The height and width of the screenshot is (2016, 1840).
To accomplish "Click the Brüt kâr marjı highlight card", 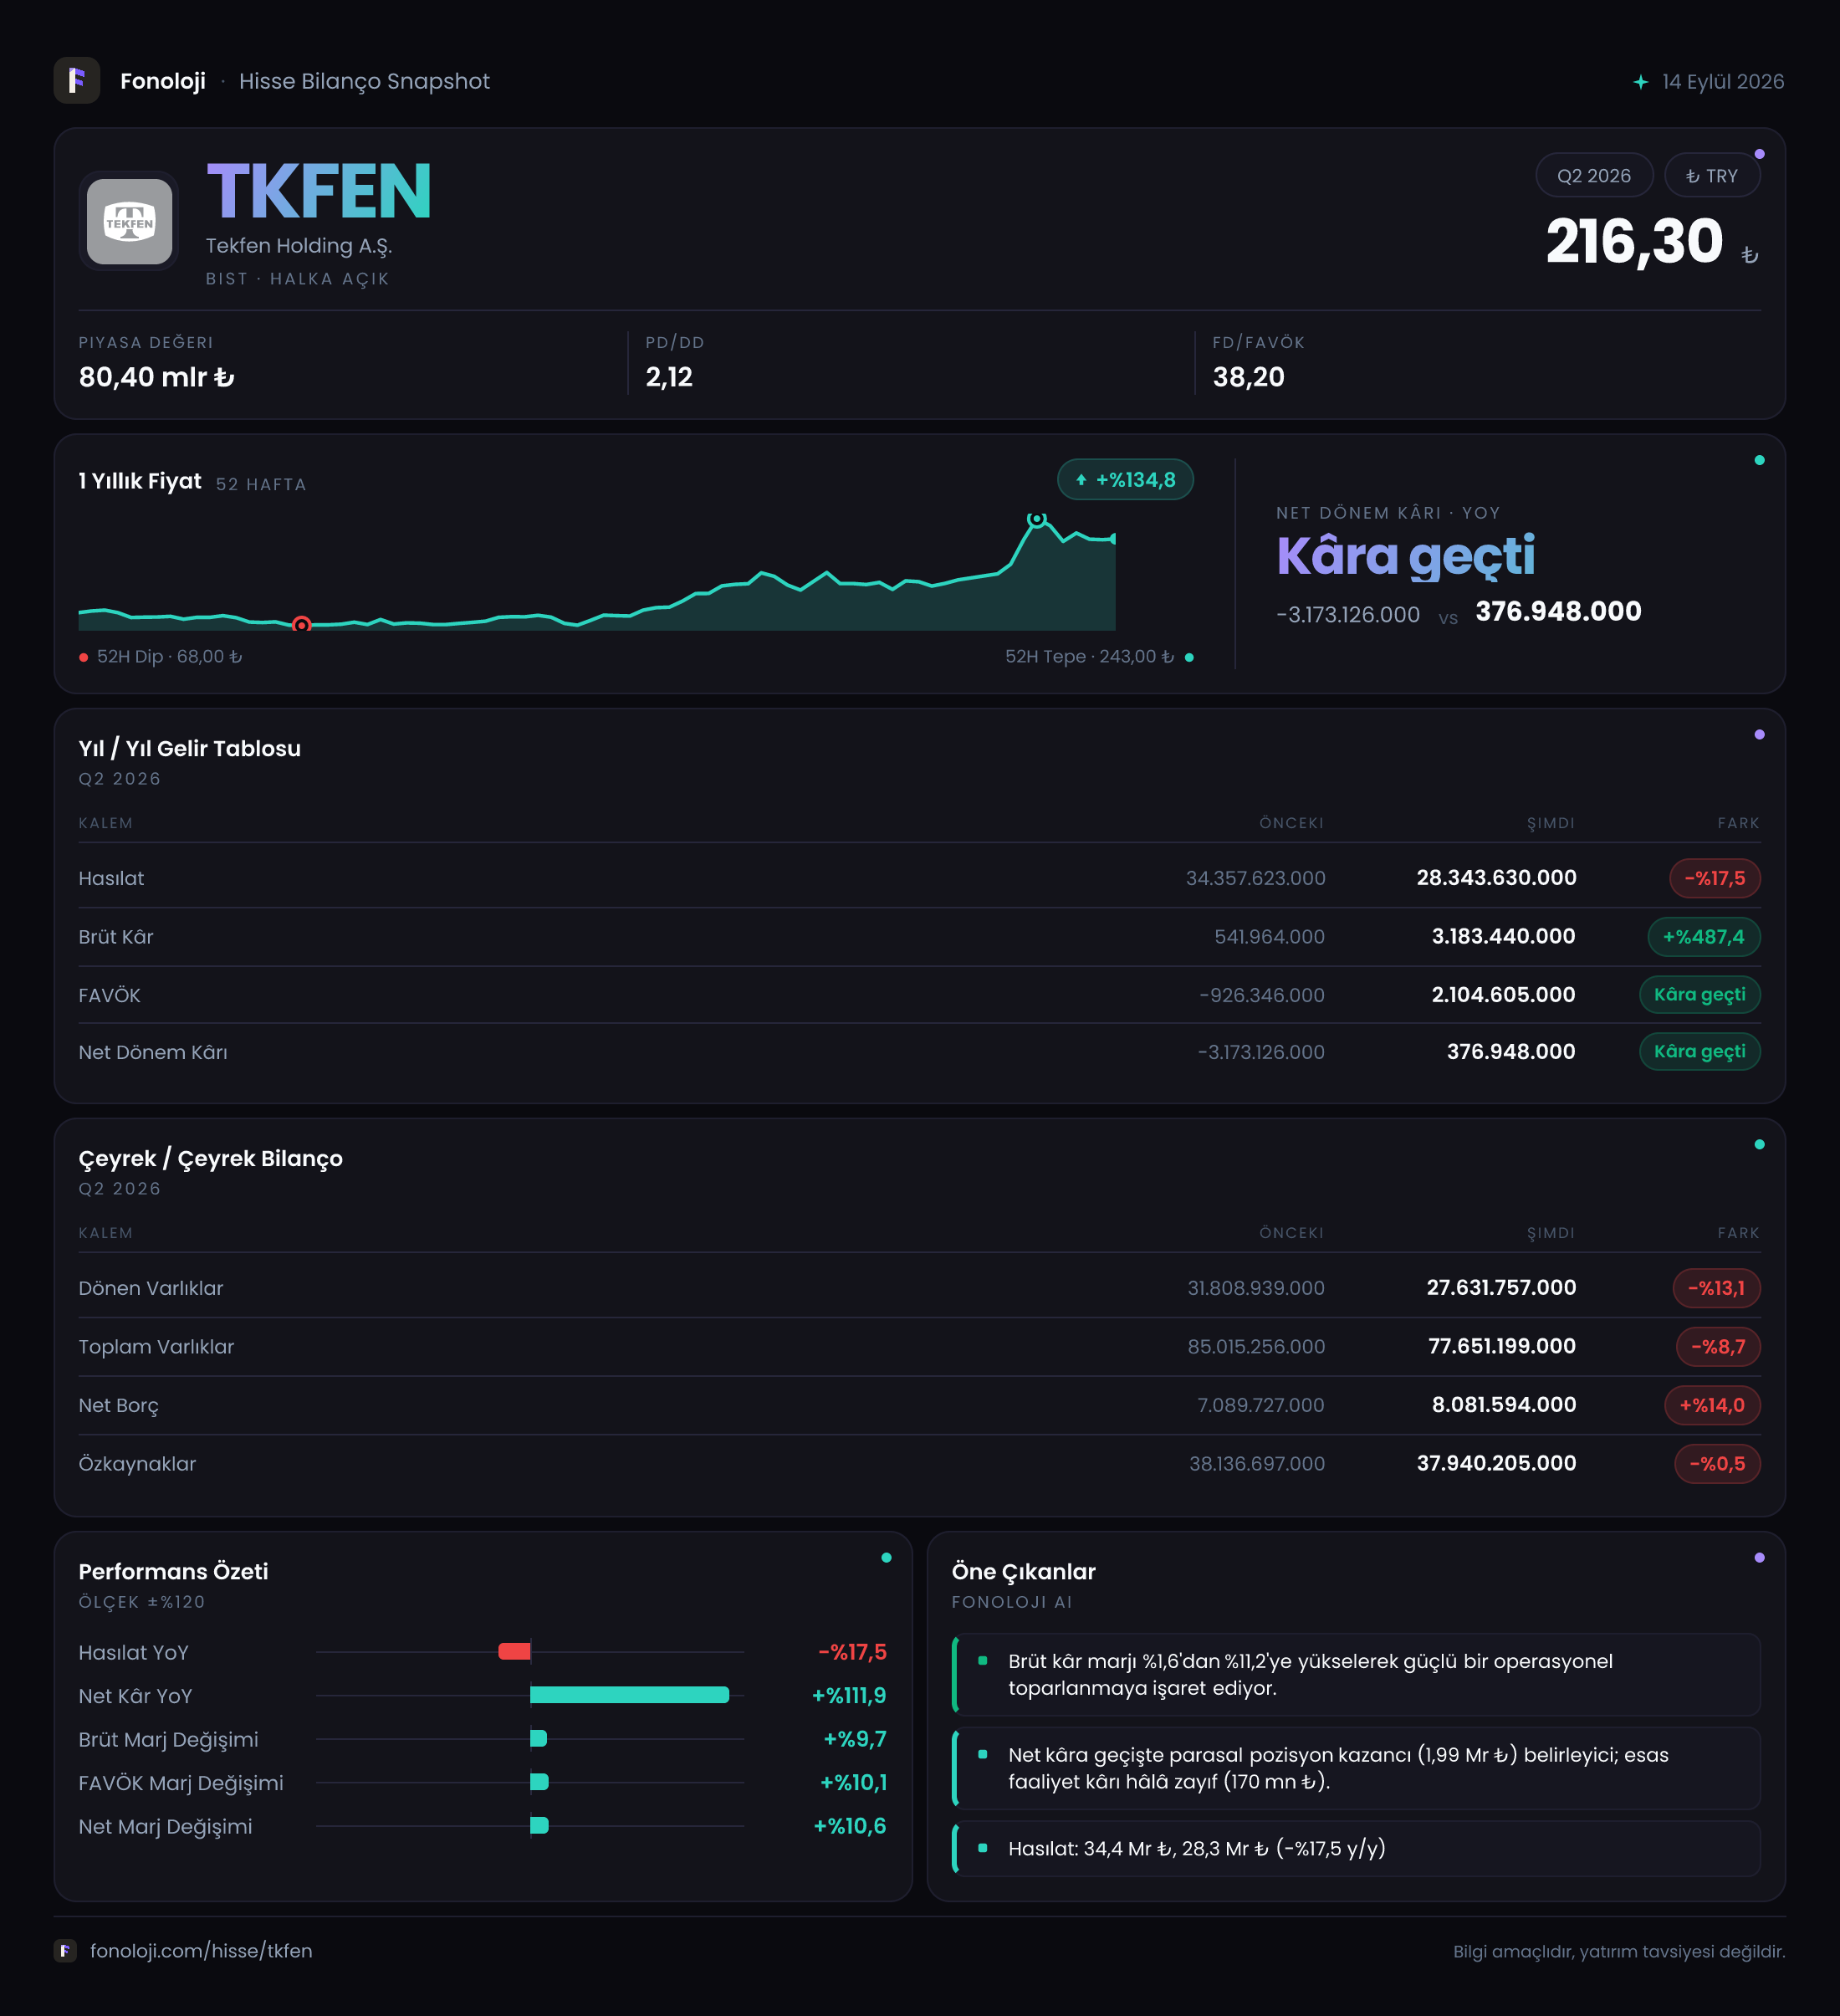I will pyautogui.click(x=1356, y=1675).
